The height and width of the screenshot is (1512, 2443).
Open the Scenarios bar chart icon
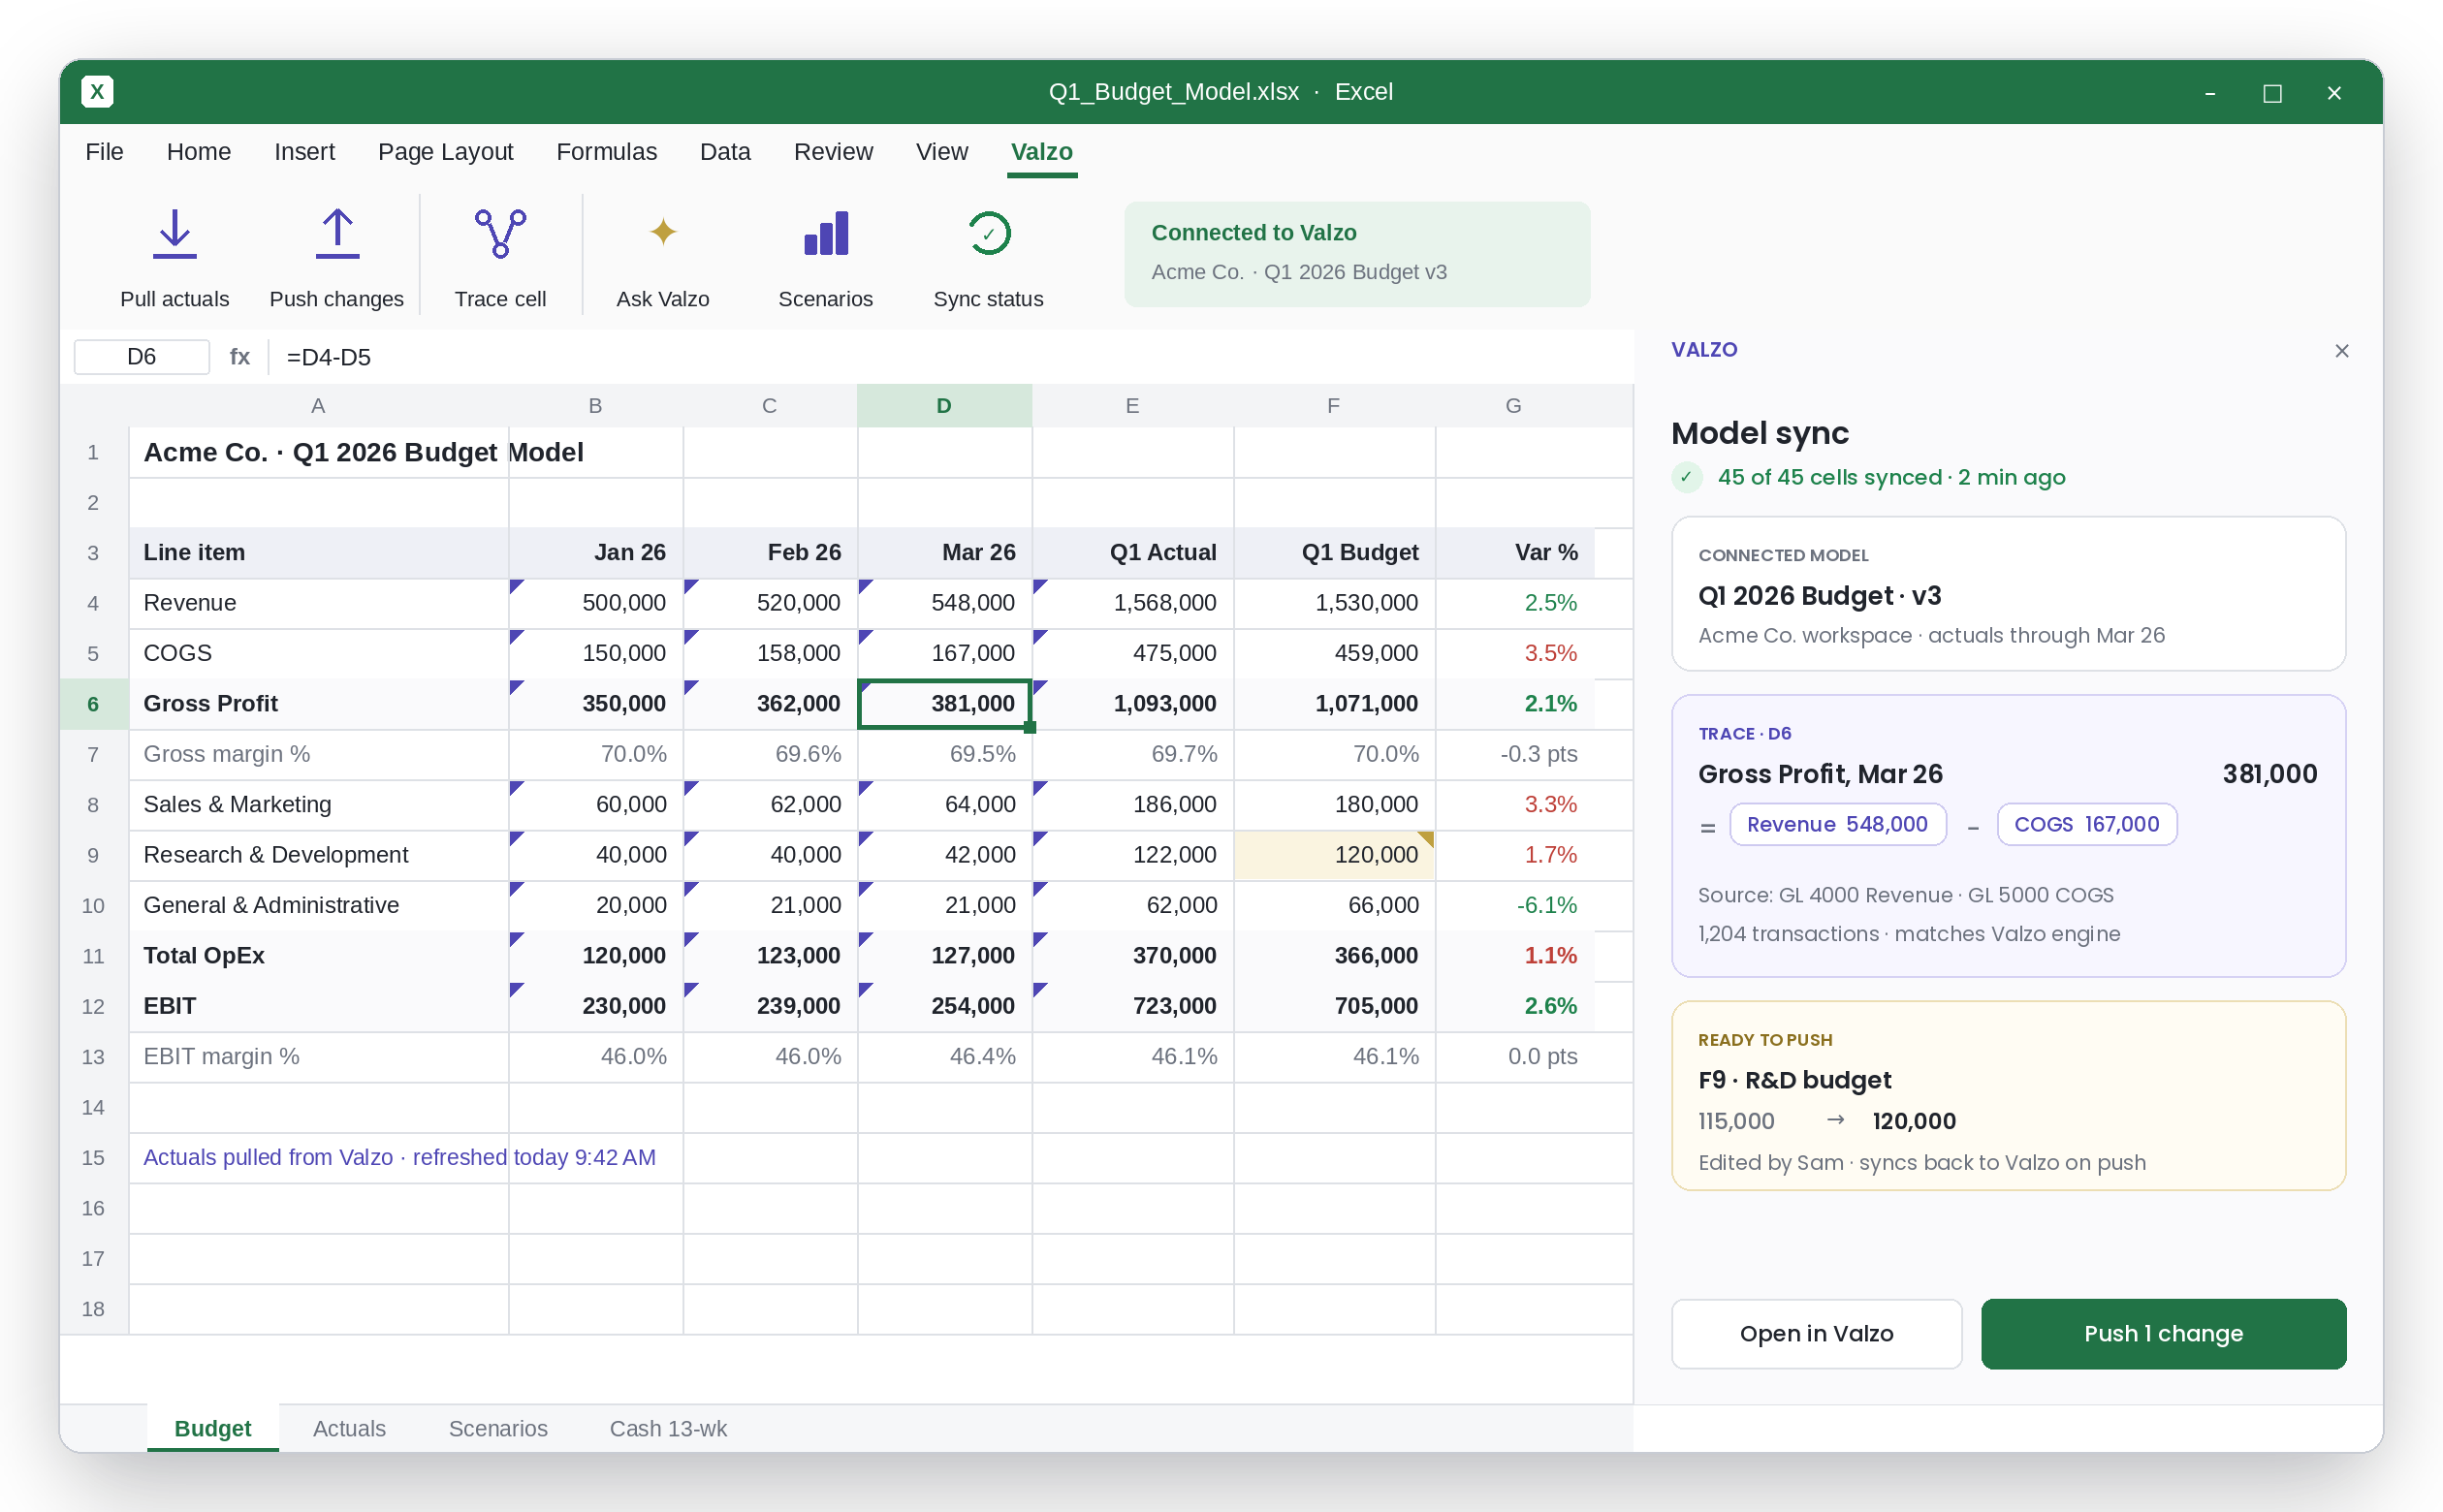click(826, 233)
